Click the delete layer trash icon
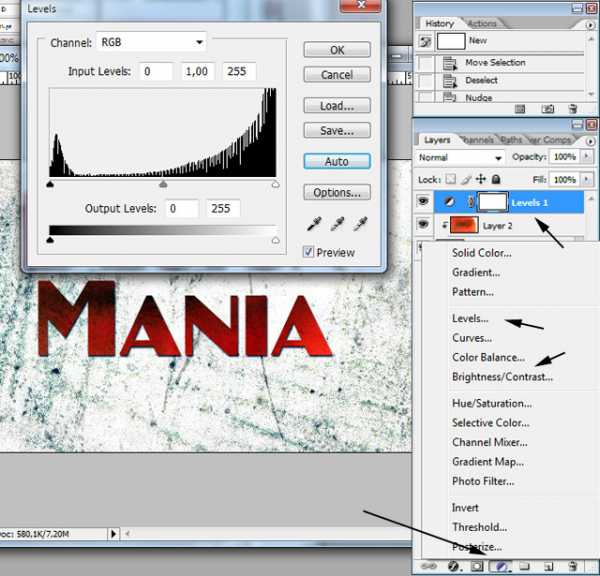The height and width of the screenshot is (576, 600). coord(572,567)
